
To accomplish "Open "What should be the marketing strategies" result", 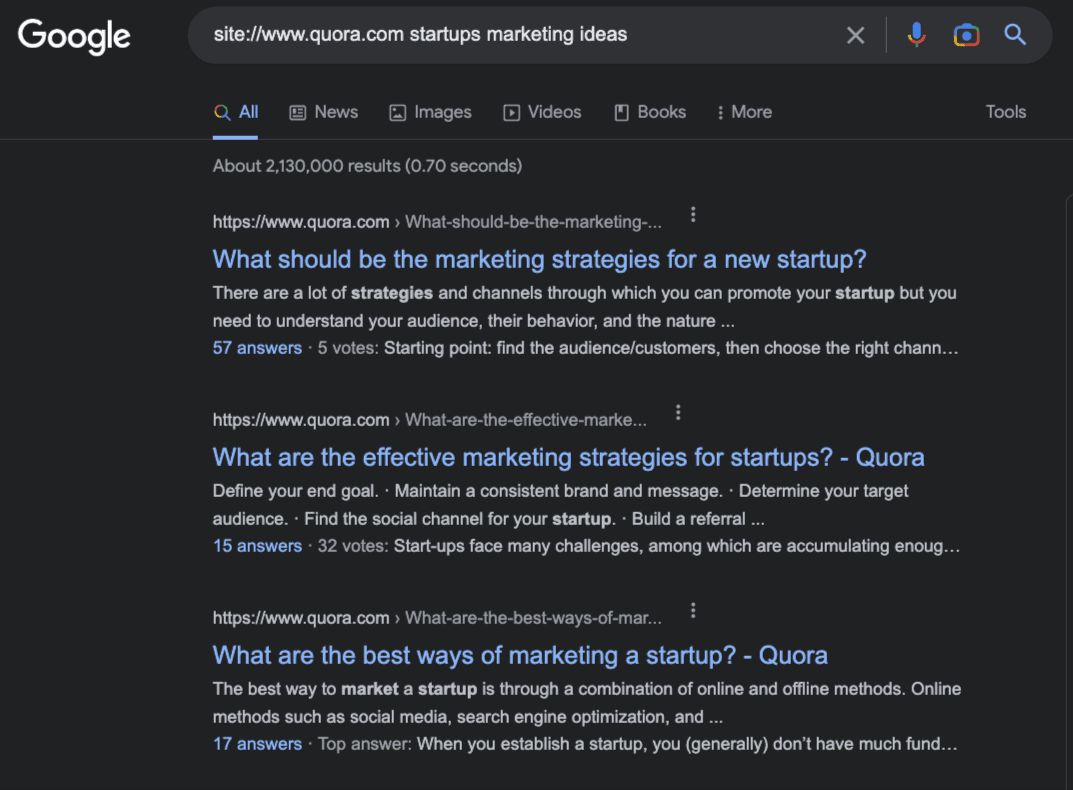I will coord(539,260).
